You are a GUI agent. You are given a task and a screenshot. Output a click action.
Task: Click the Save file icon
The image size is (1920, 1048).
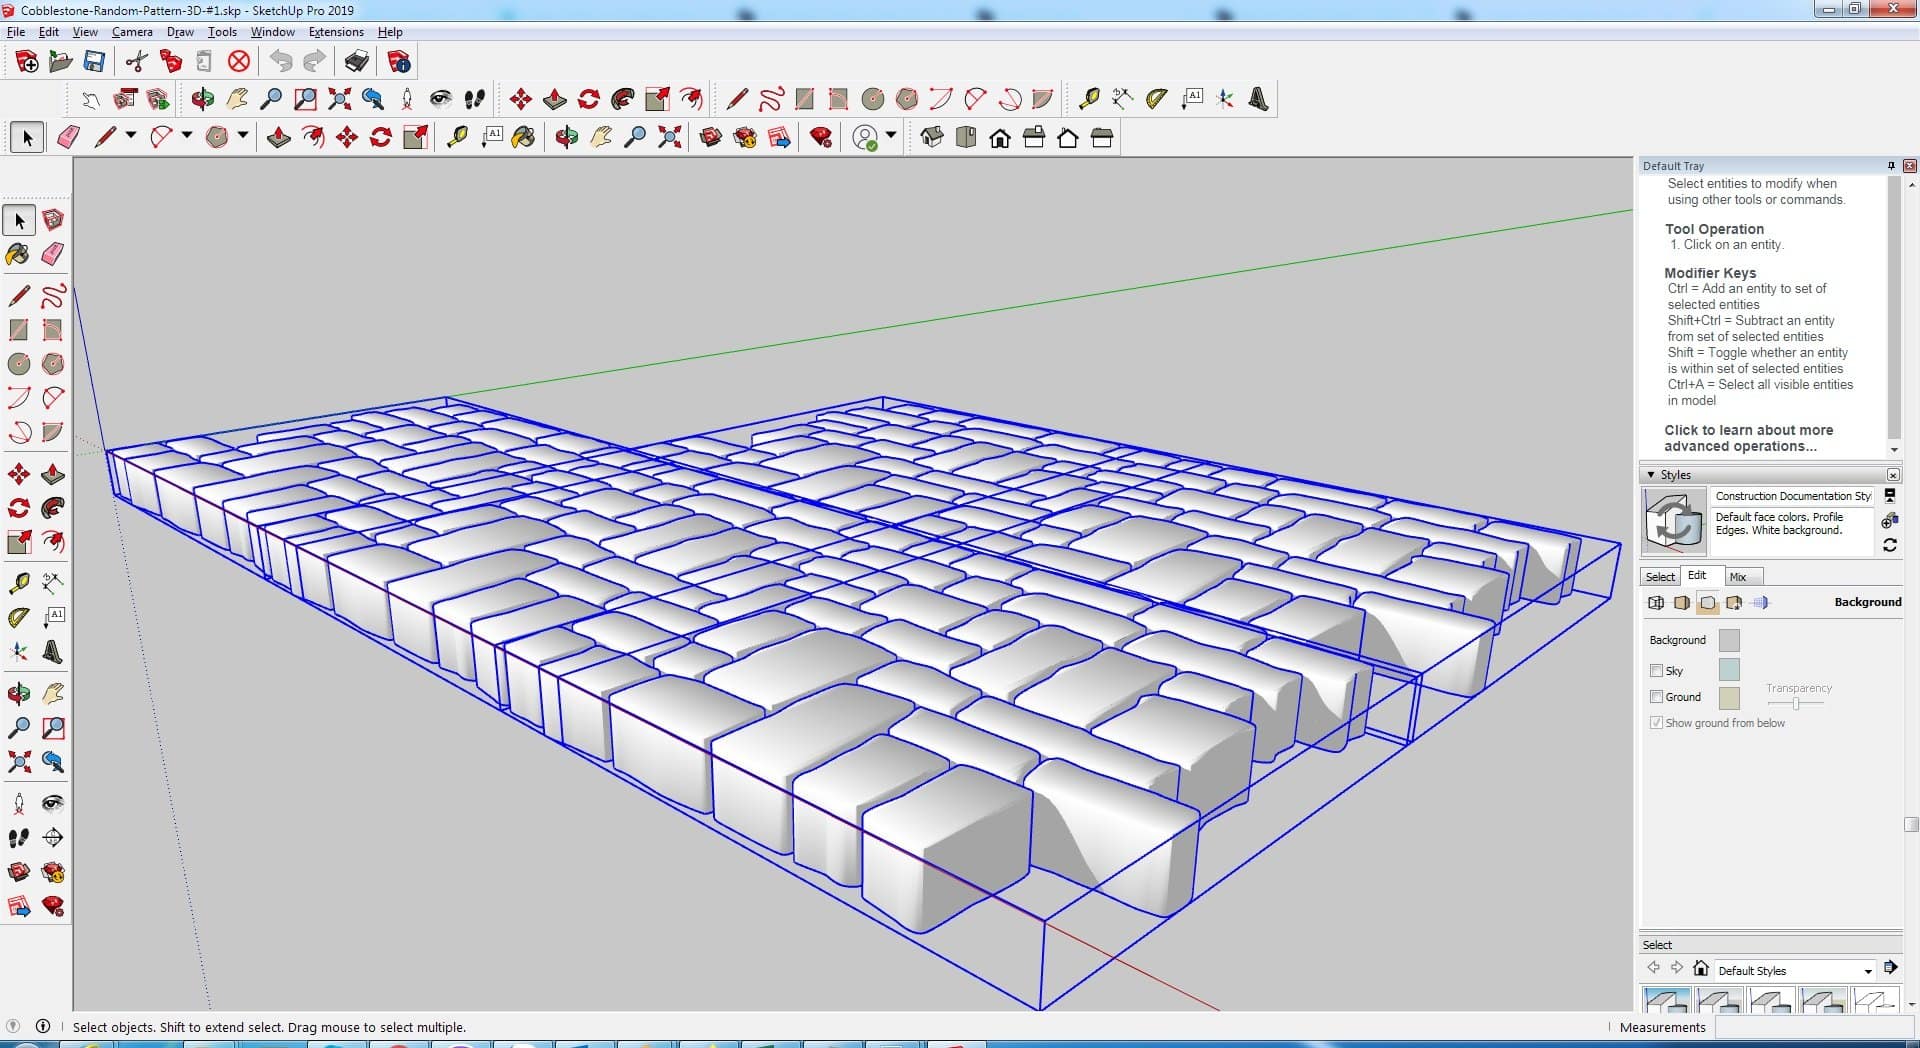[94, 62]
